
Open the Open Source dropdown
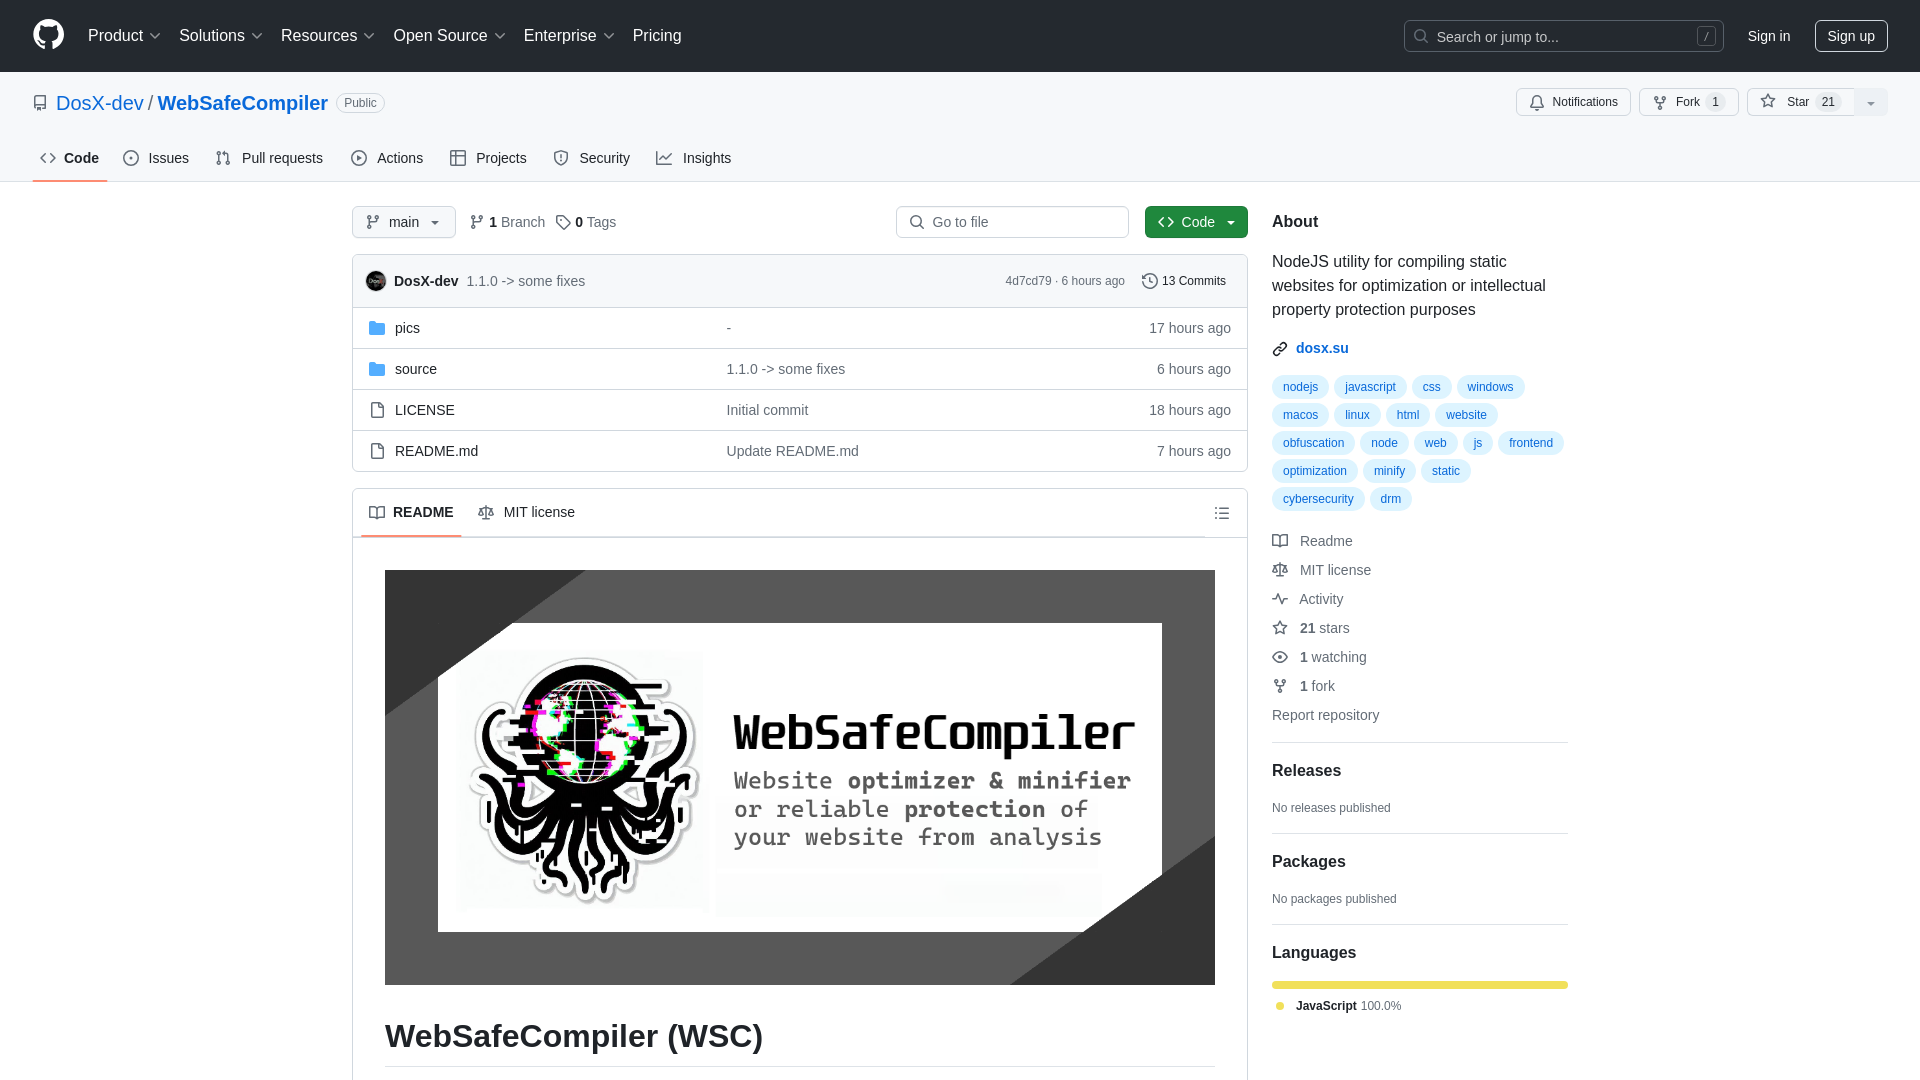click(450, 35)
